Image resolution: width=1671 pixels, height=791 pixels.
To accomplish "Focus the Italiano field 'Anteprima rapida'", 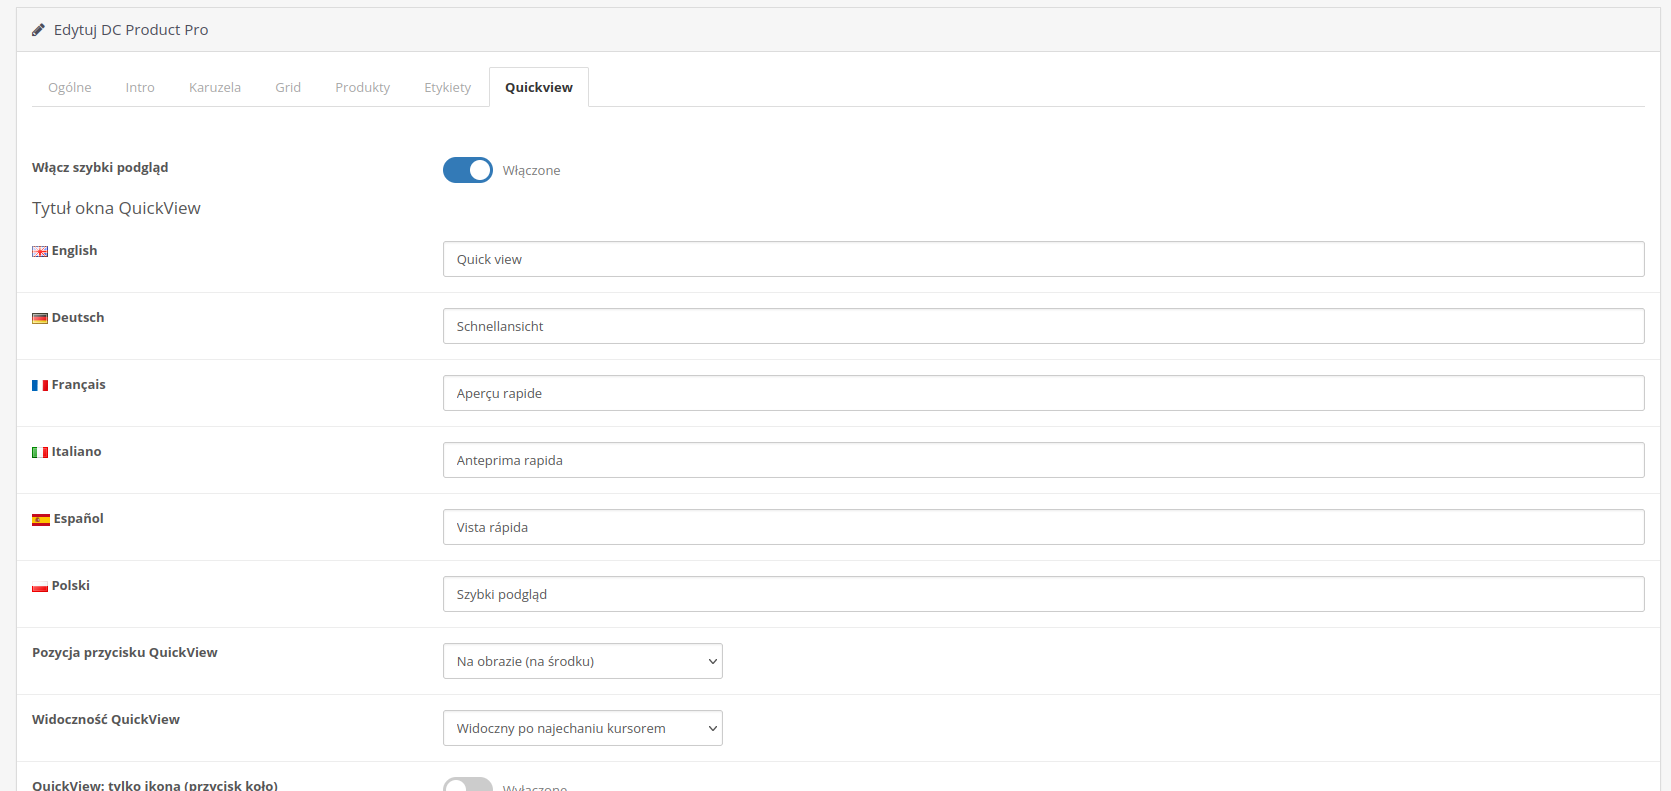I will pos(1044,460).
